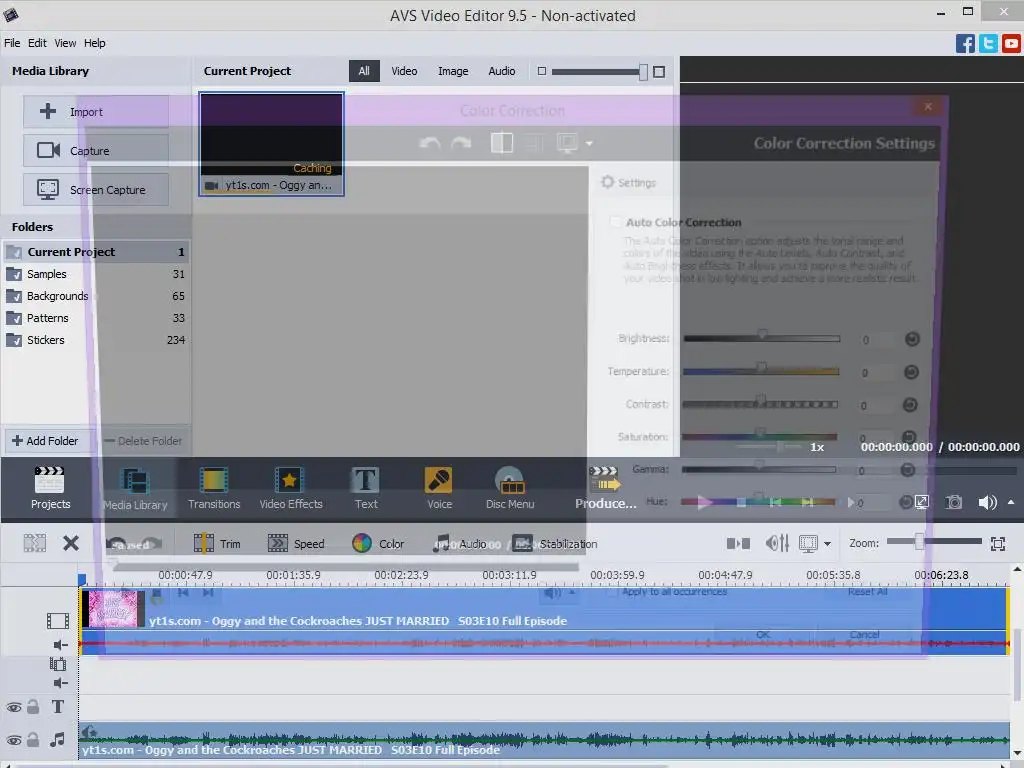Viewport: 1024px width, 768px height.
Task: Click the main video track filmstrip icon
Action: [x=57, y=620]
